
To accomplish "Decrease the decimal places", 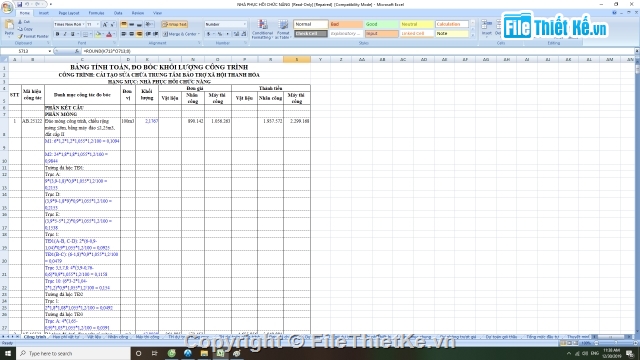I will (x=244, y=34).
